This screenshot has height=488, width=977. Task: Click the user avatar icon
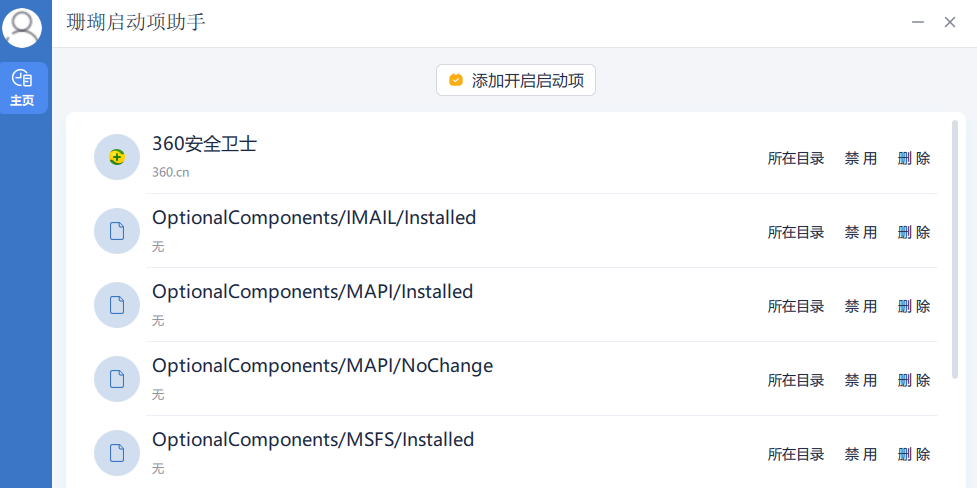point(22,27)
